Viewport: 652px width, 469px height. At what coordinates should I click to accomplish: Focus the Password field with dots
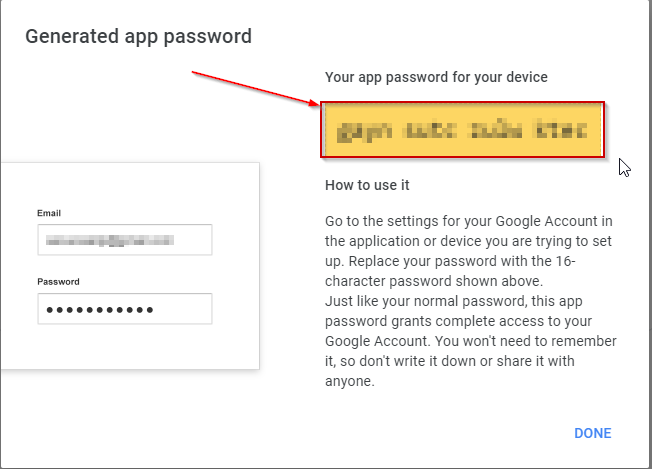(x=124, y=309)
